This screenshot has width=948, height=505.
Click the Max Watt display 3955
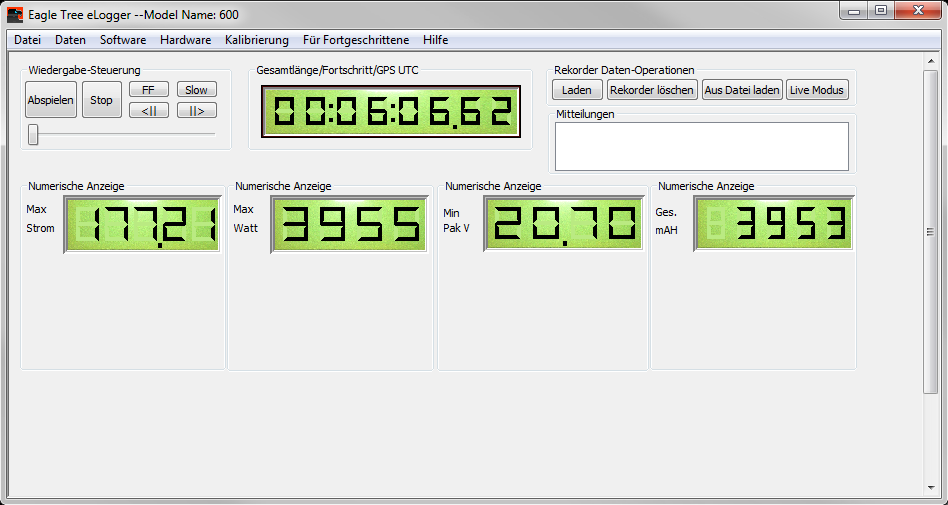tap(349, 224)
